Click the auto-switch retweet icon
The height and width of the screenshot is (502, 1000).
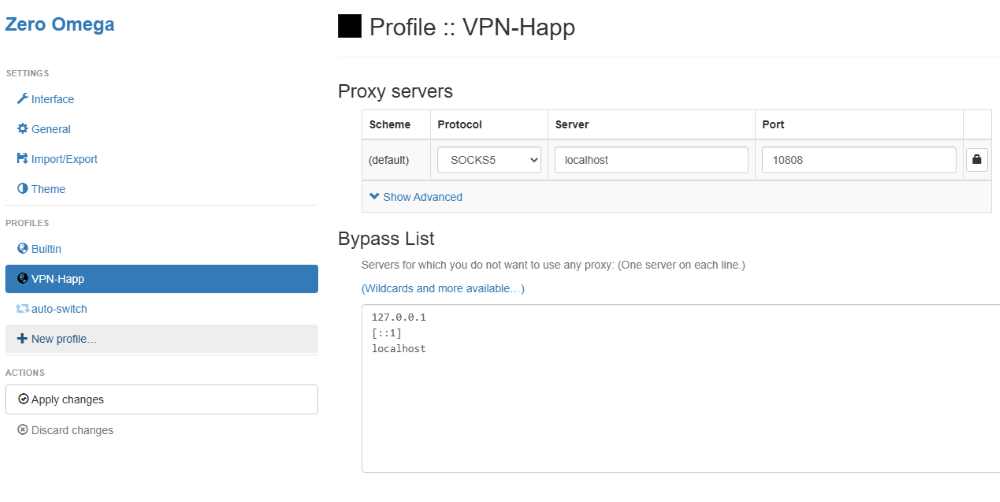tap(23, 309)
